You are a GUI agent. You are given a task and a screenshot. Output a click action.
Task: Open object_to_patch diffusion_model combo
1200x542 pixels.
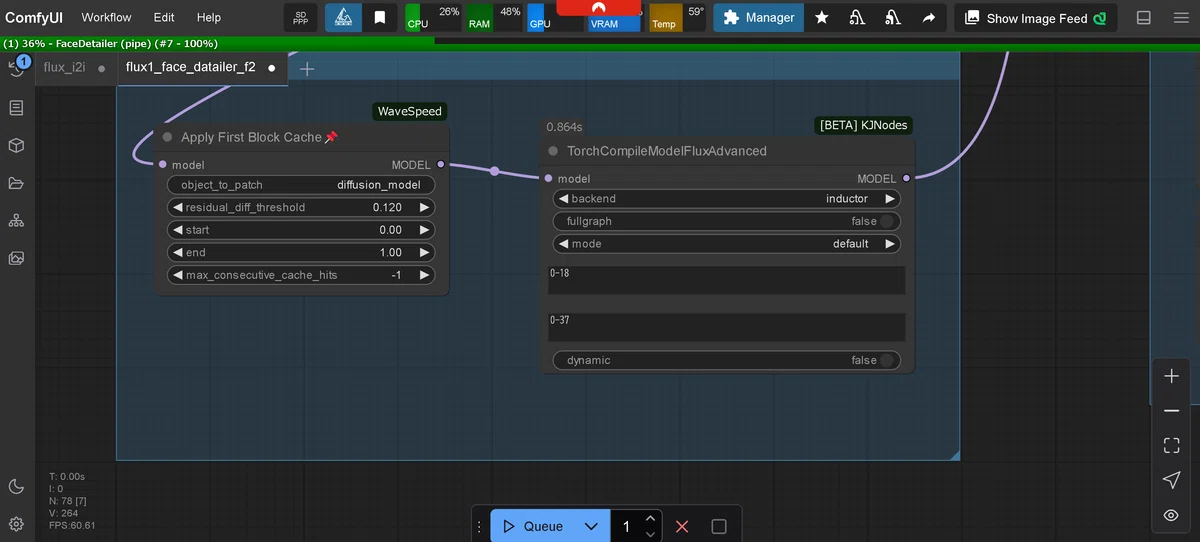tap(301, 185)
